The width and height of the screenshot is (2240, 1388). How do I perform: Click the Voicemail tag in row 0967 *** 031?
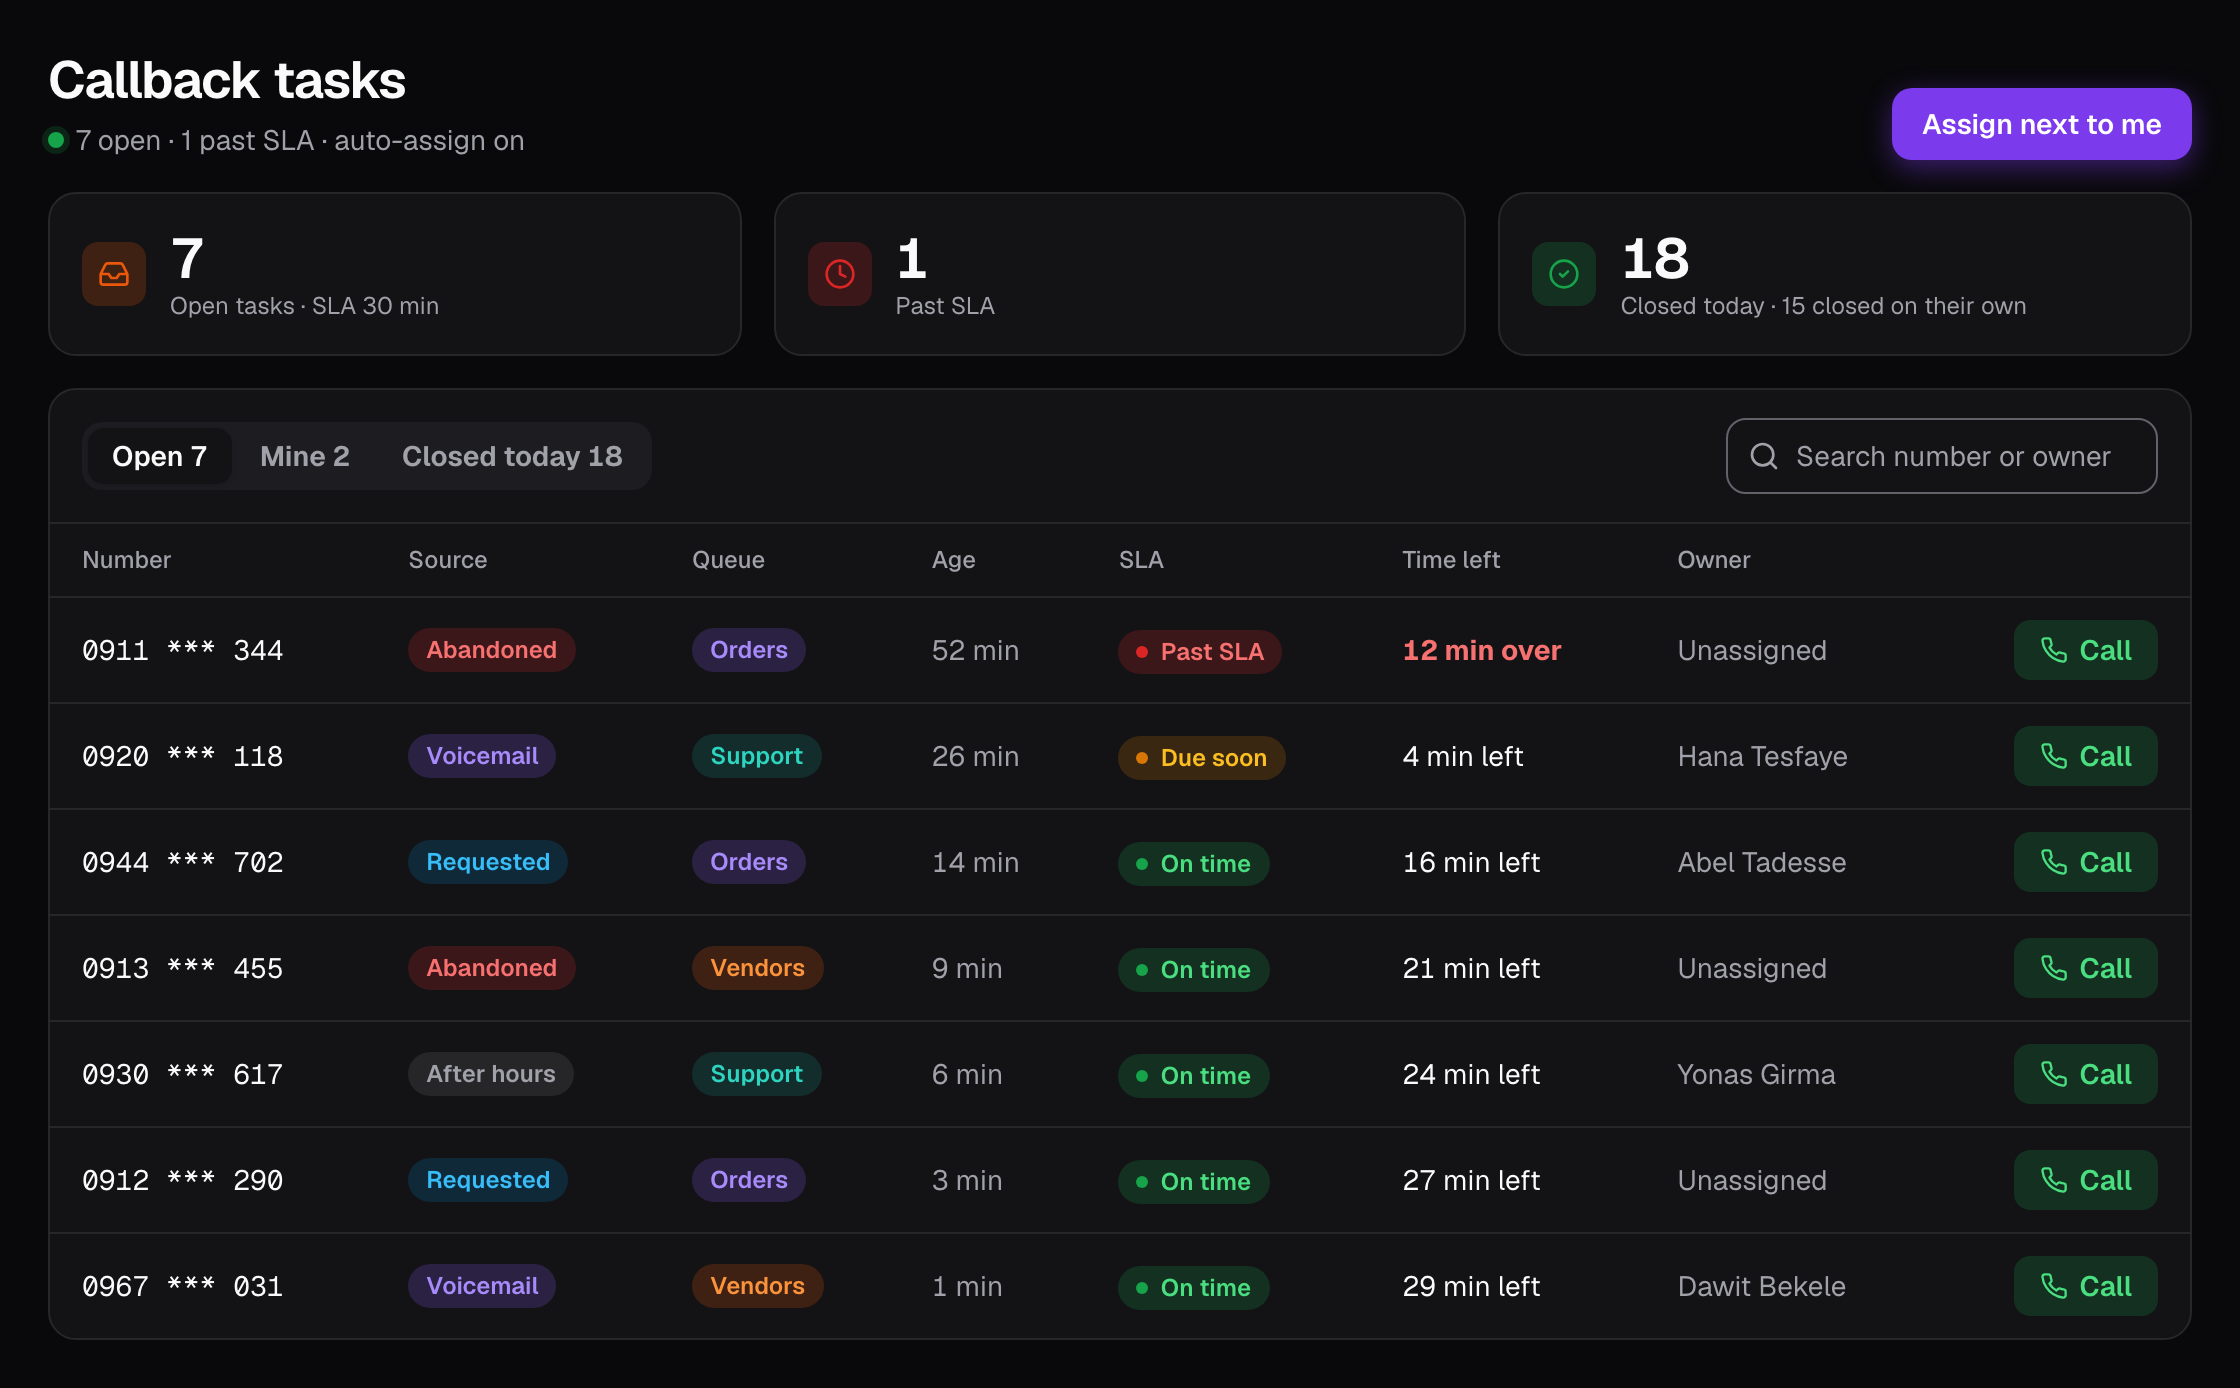[x=481, y=1286]
